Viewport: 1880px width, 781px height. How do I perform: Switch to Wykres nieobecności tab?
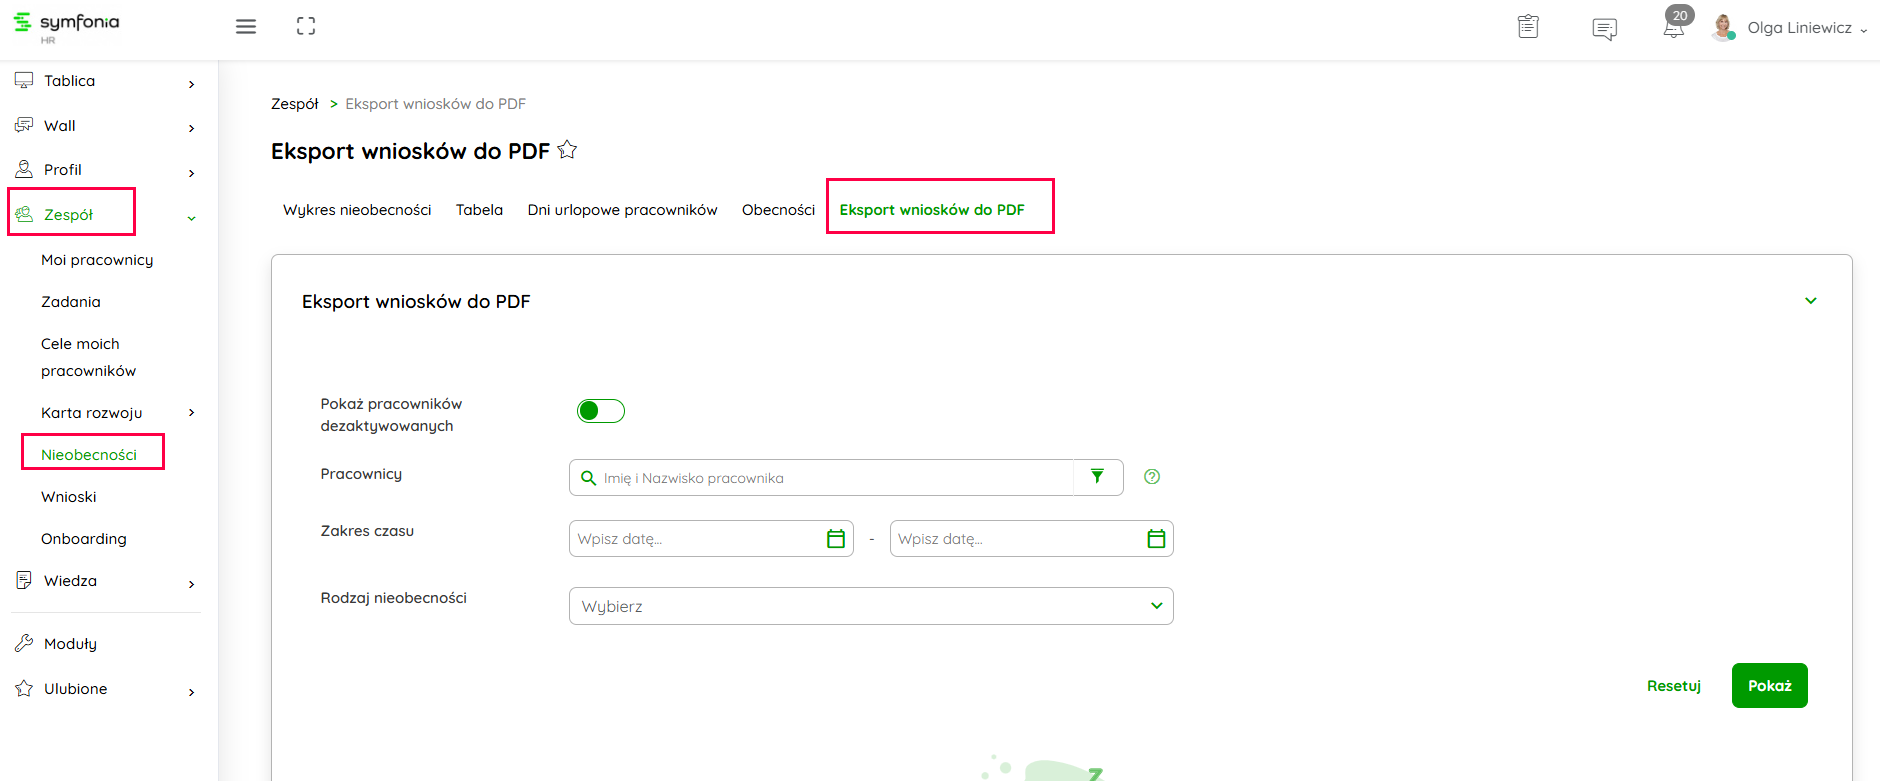pyautogui.click(x=357, y=210)
